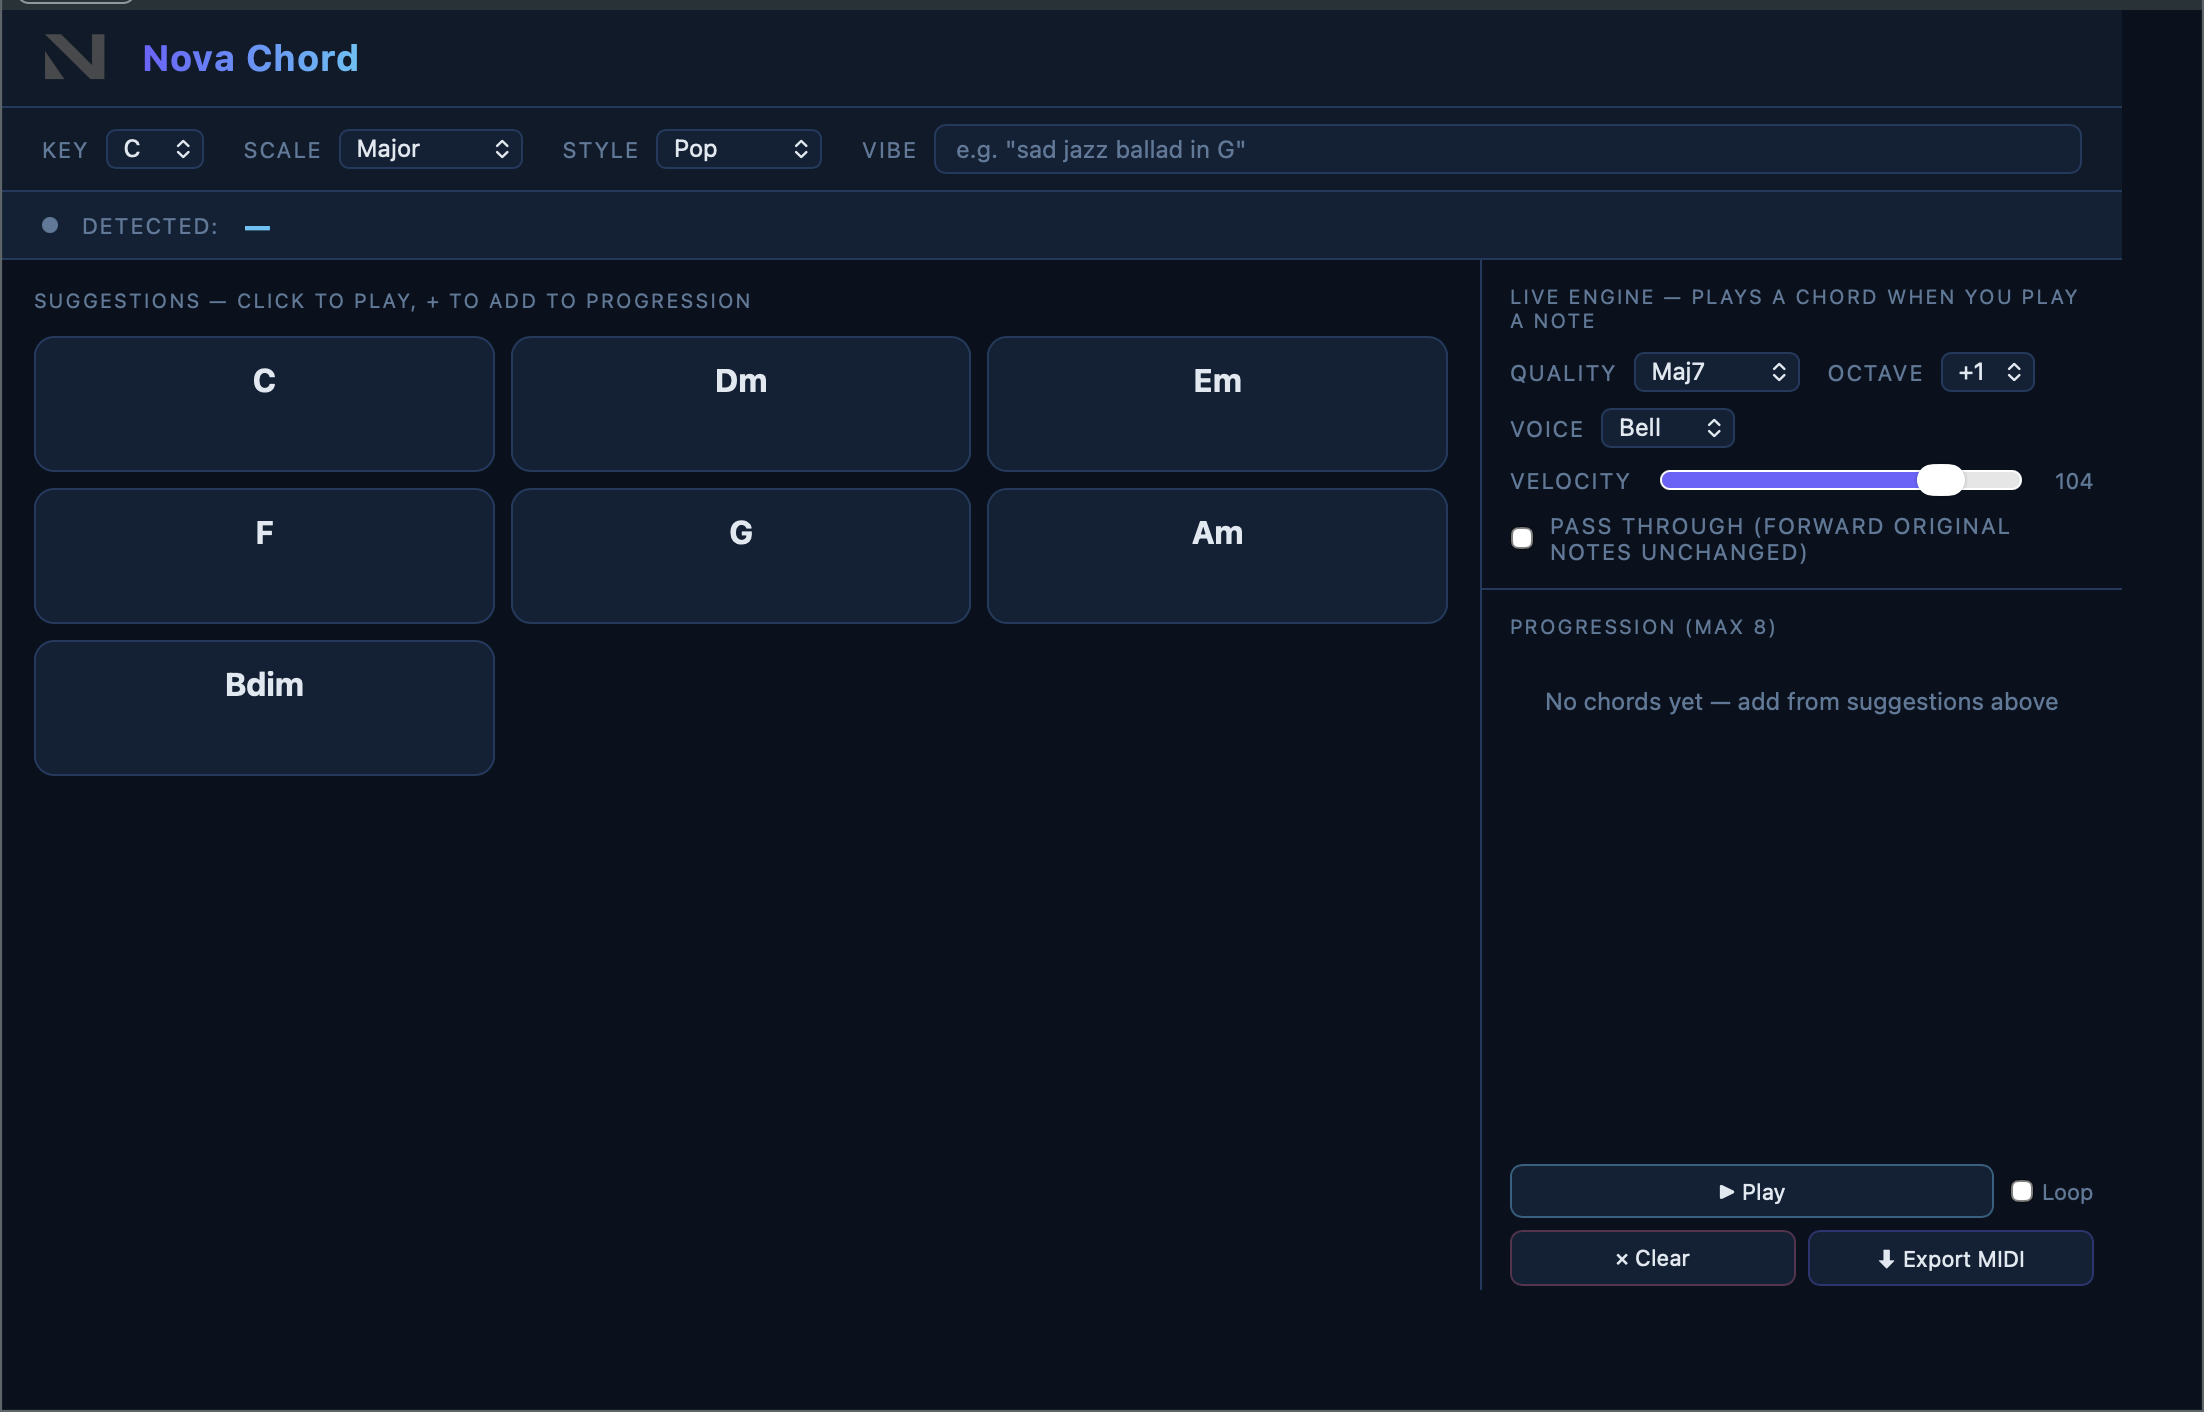Open the Quality dropdown showing Maj7
Screen dimensions: 2204x1412
pos(1717,372)
